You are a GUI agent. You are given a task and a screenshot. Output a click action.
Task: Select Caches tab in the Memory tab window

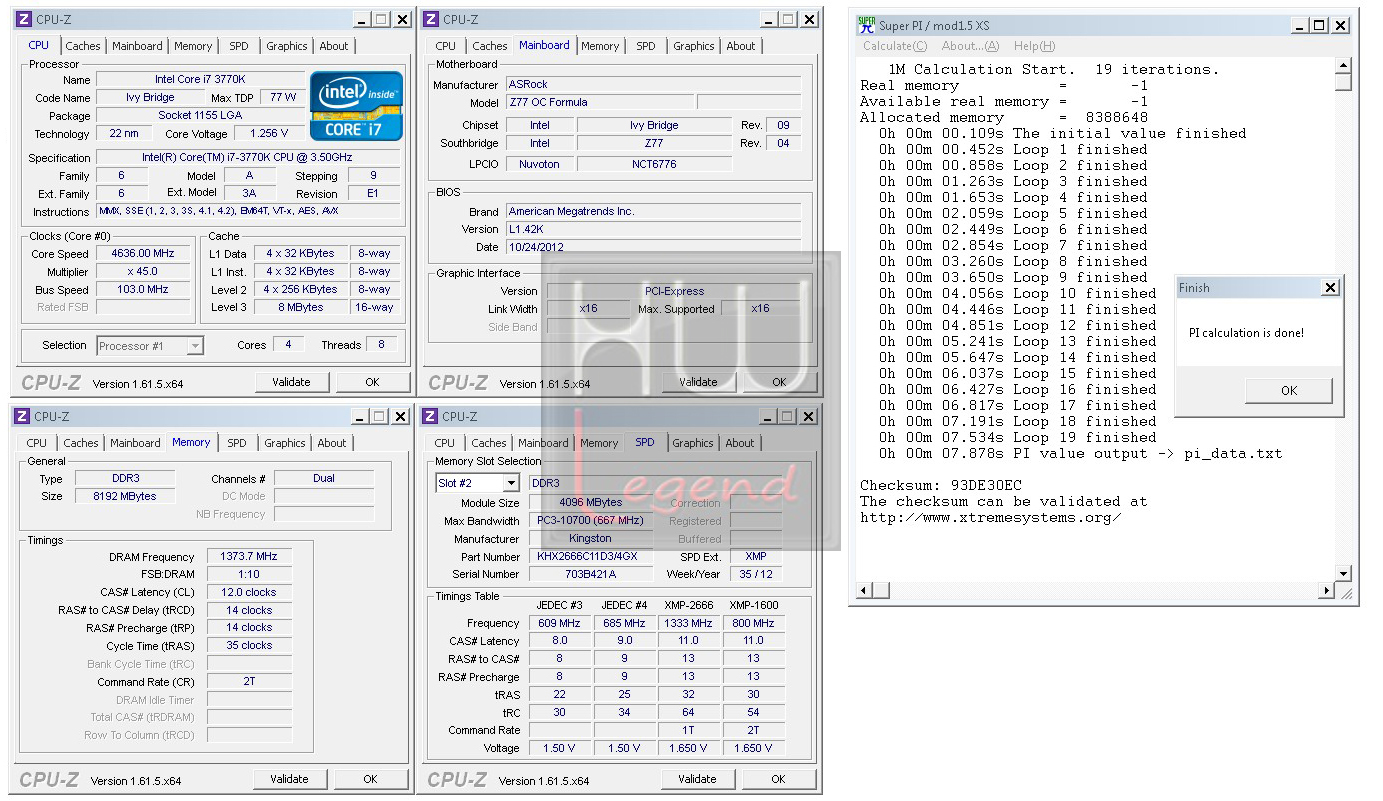(81, 443)
